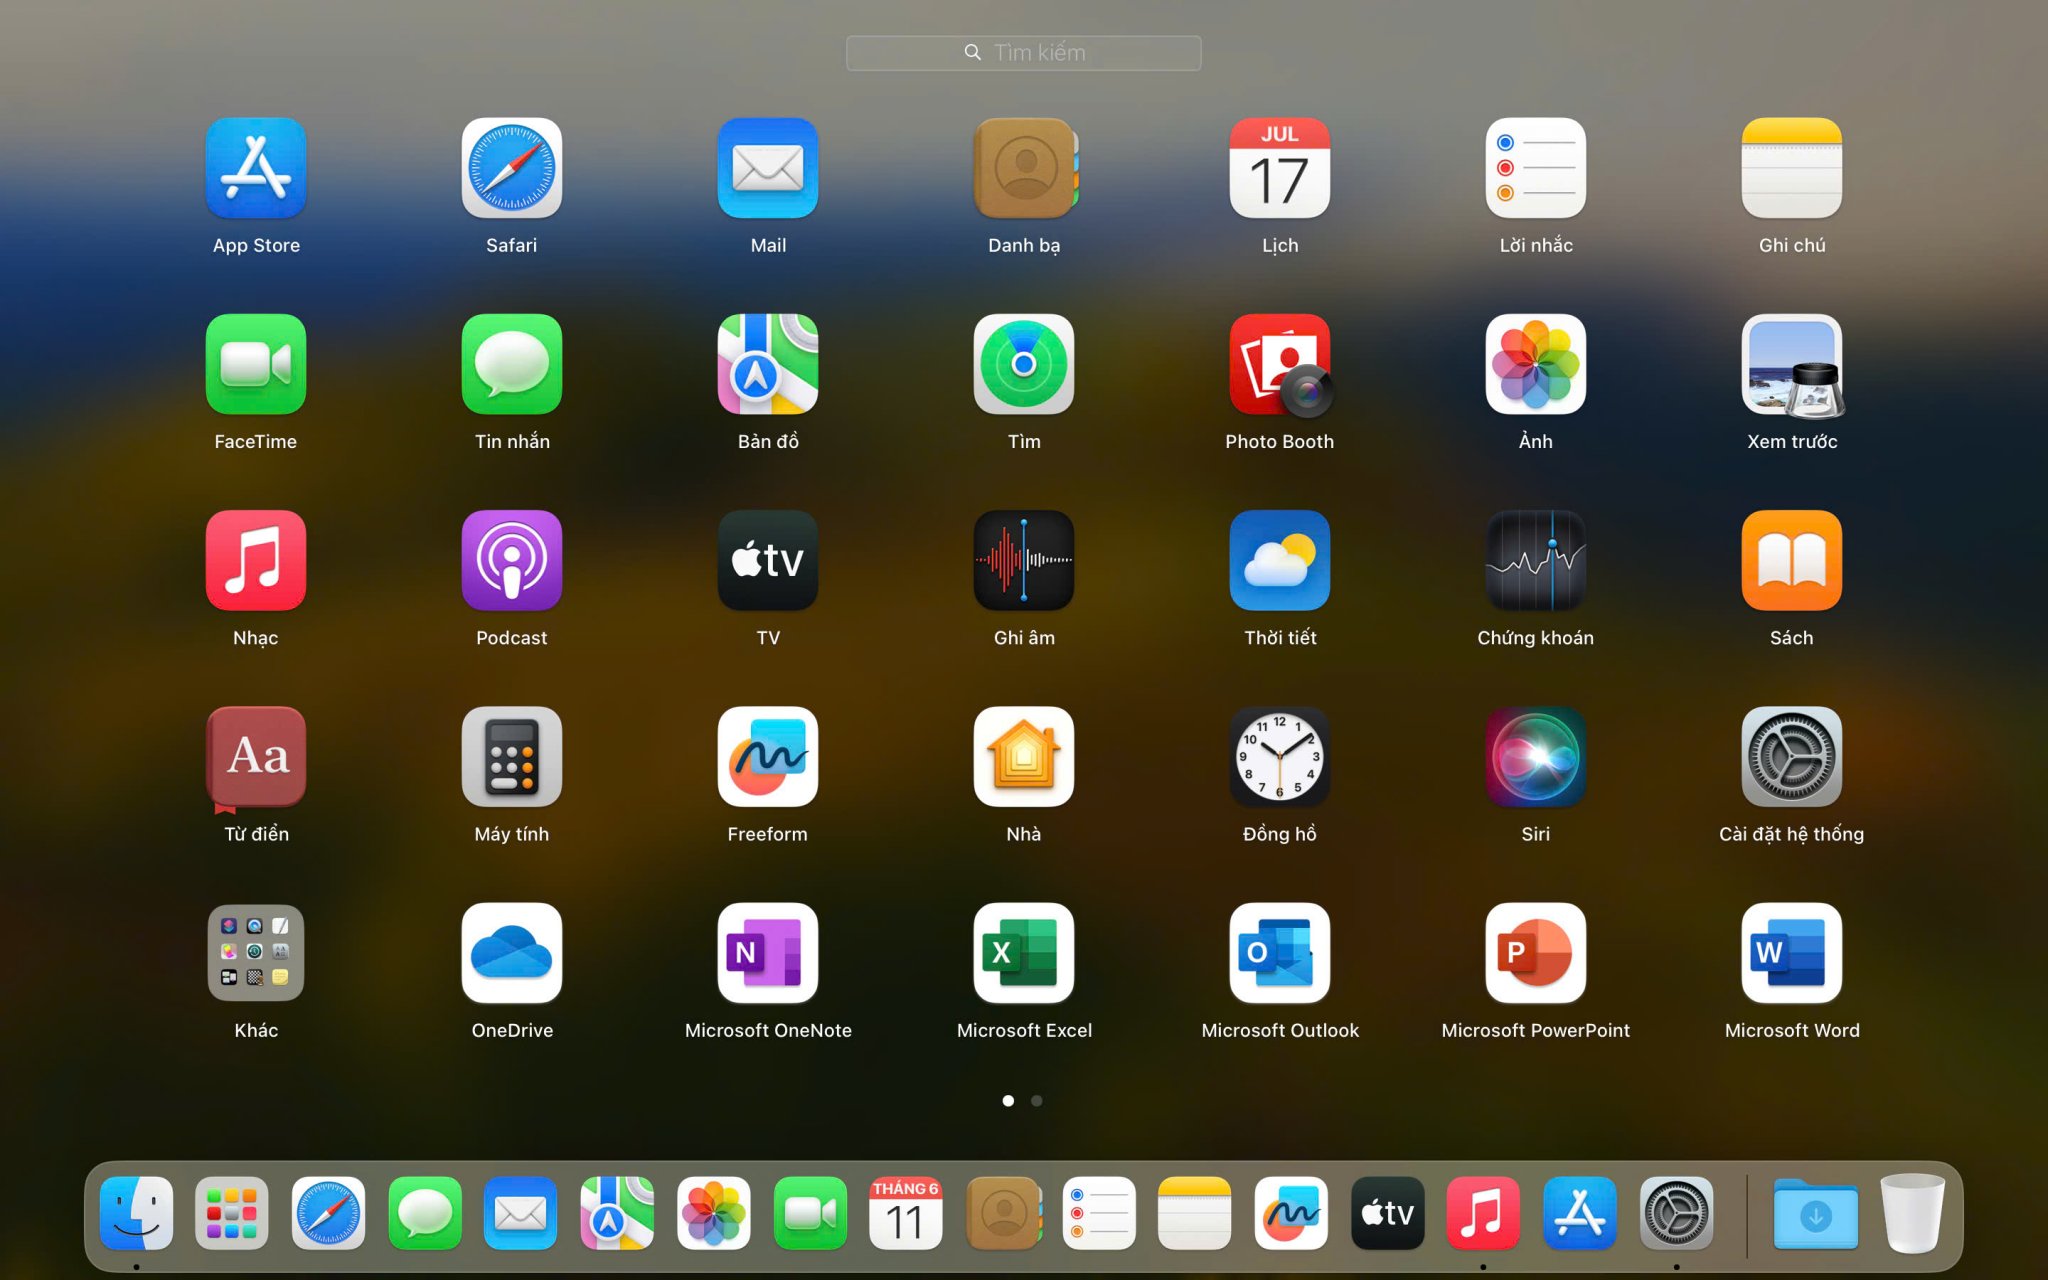Open the Mail app in Launchpad
This screenshot has height=1280, width=2048.
768,168
